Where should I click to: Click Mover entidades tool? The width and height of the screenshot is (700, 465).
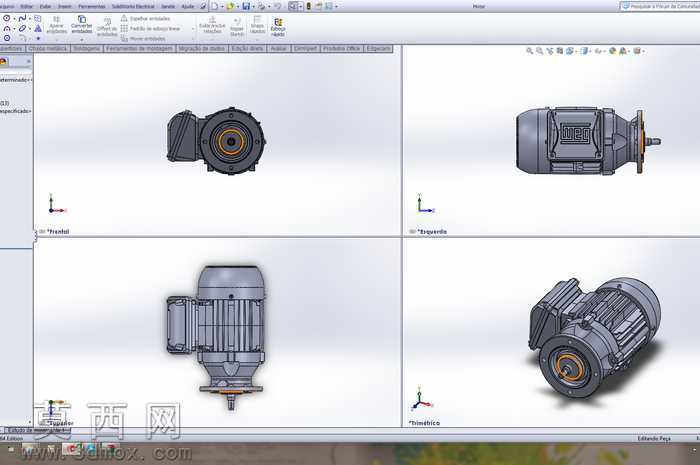pyautogui.click(x=143, y=39)
